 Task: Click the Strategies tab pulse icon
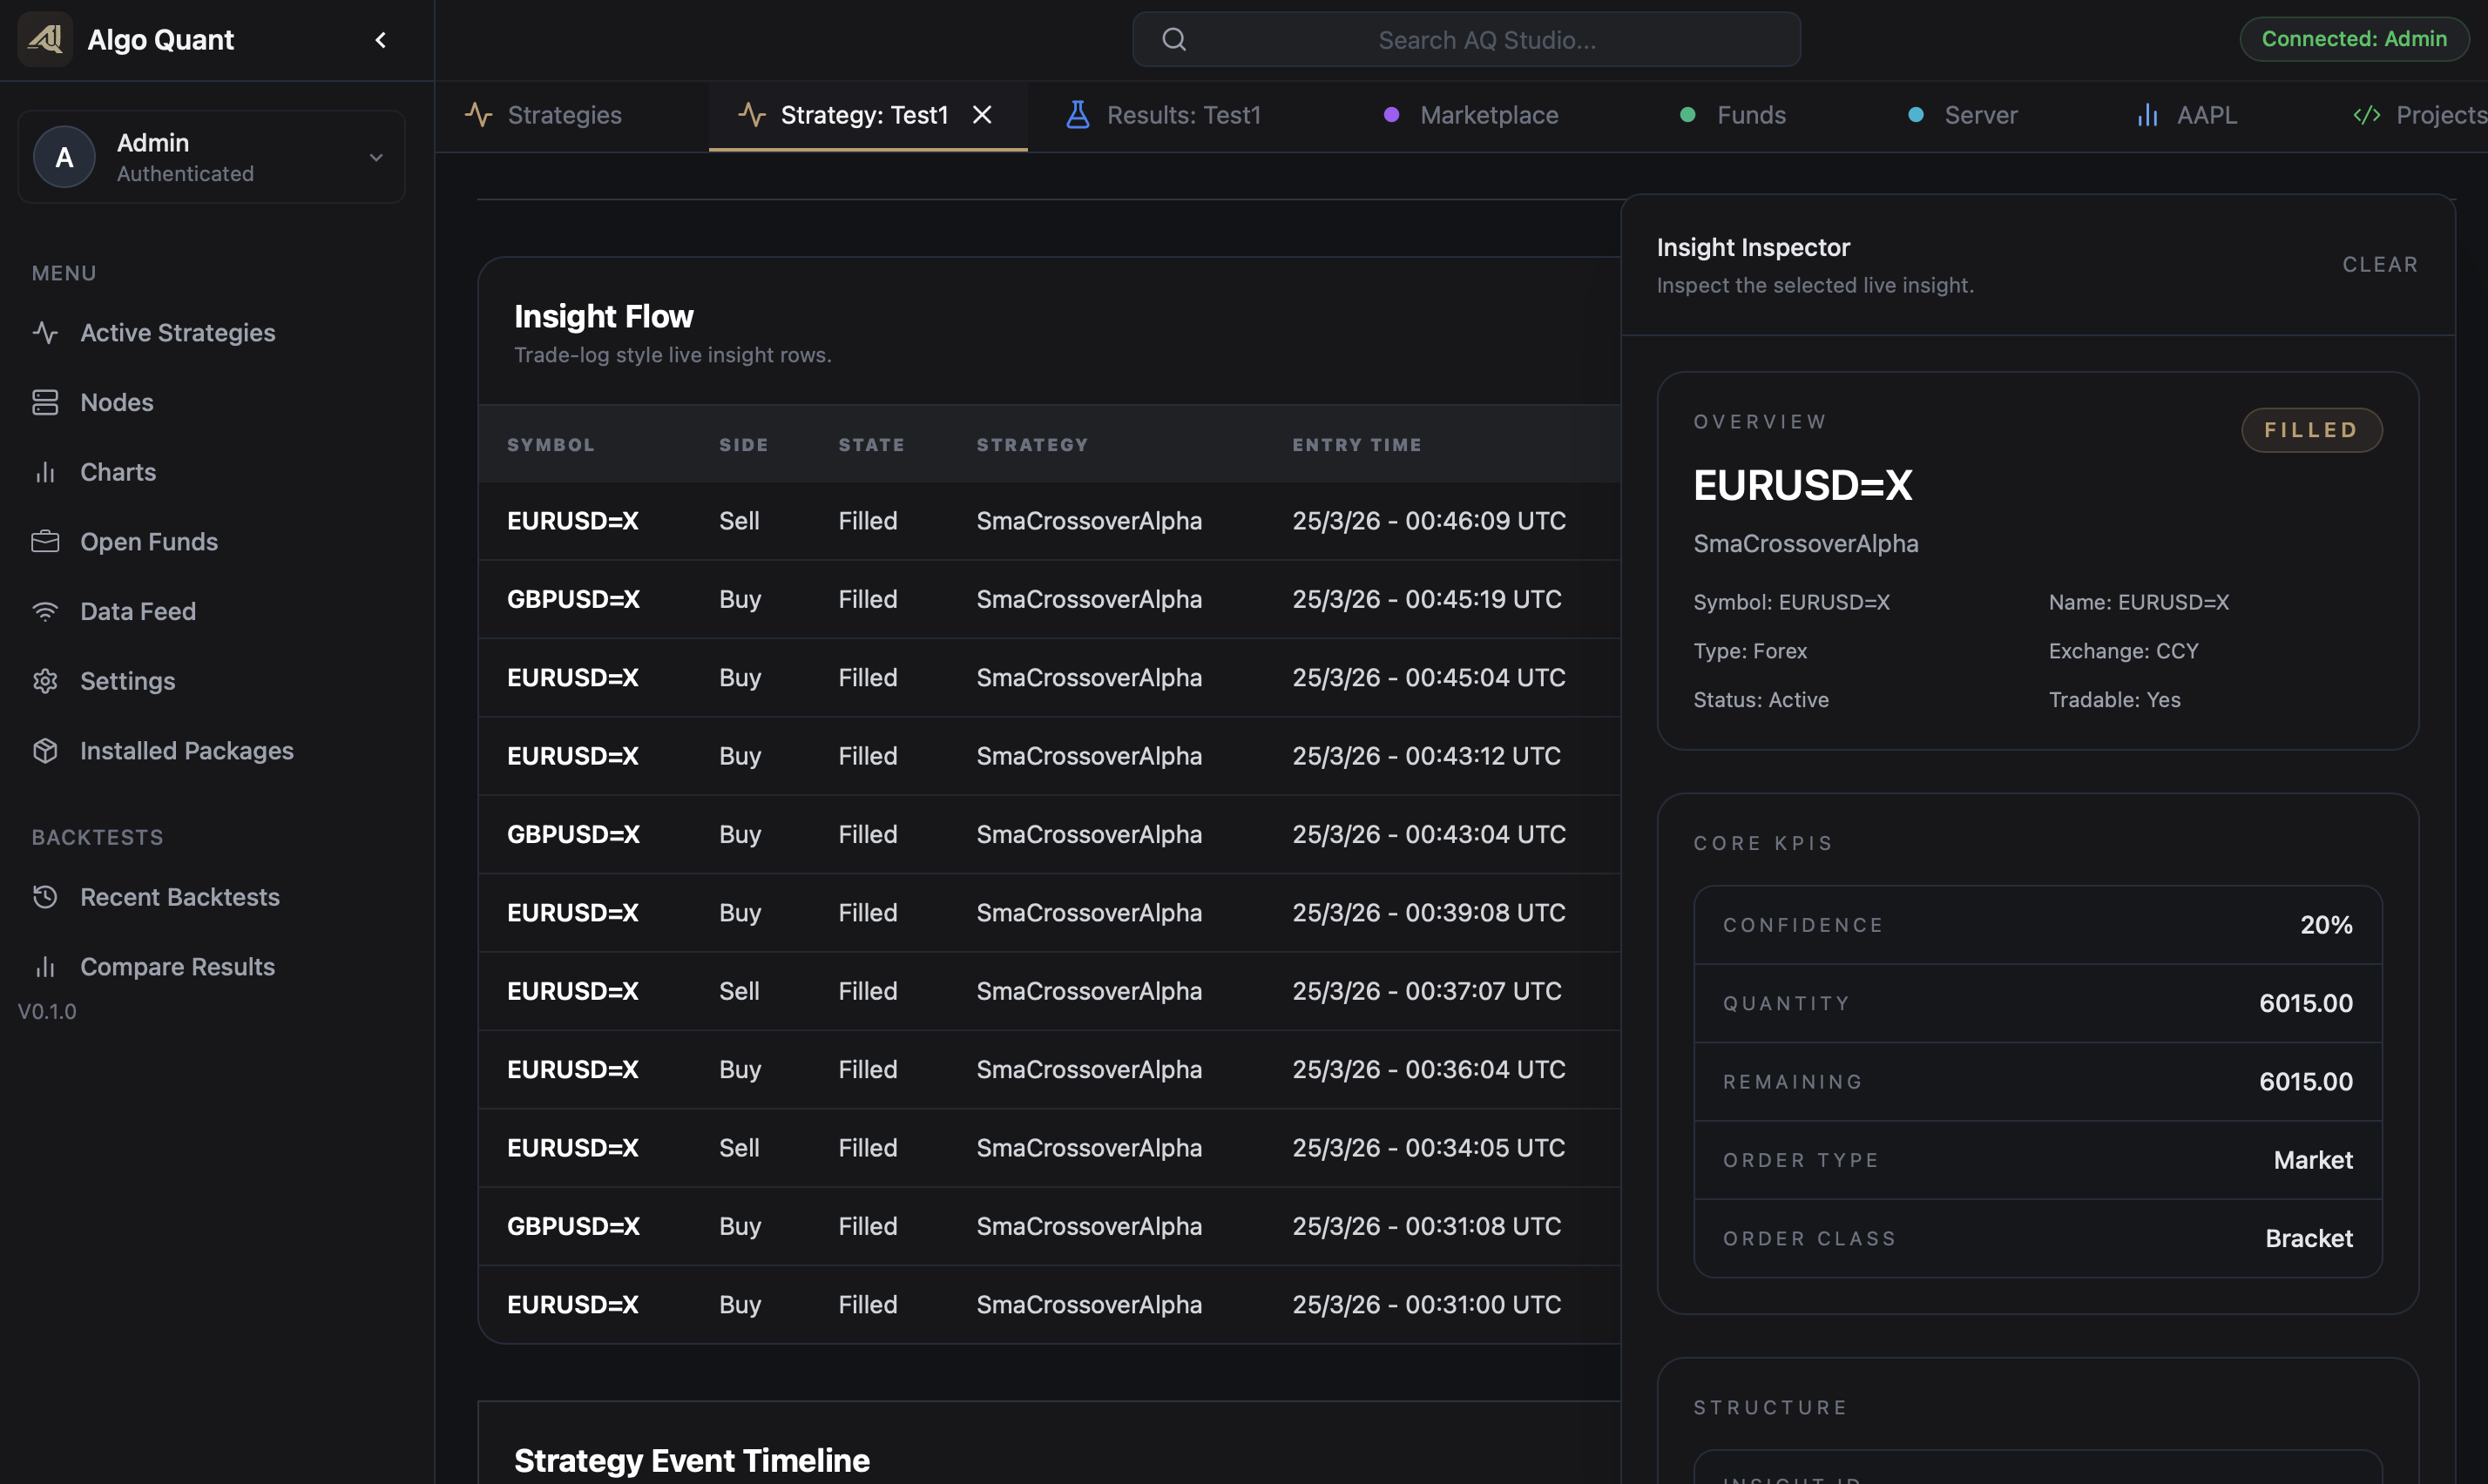(x=478, y=115)
